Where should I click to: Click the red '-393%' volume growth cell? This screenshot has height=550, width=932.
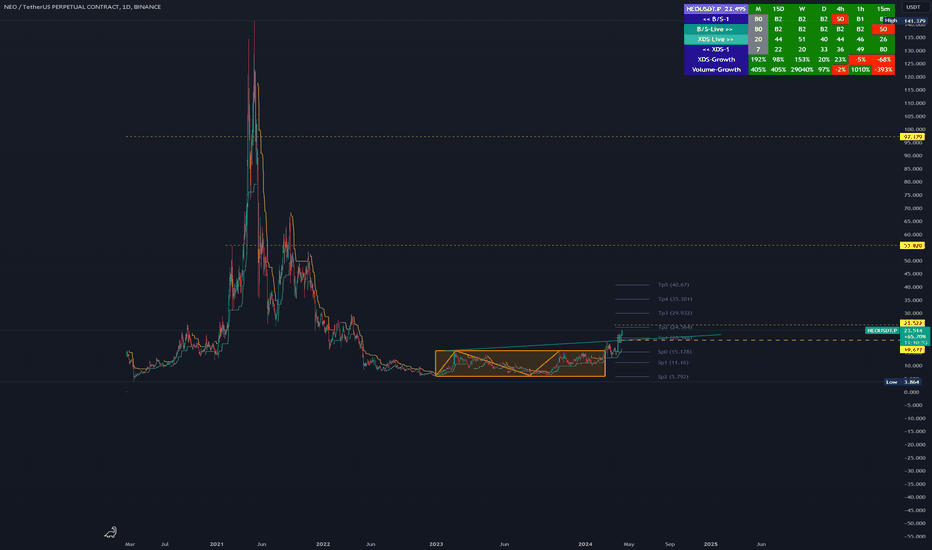point(883,70)
